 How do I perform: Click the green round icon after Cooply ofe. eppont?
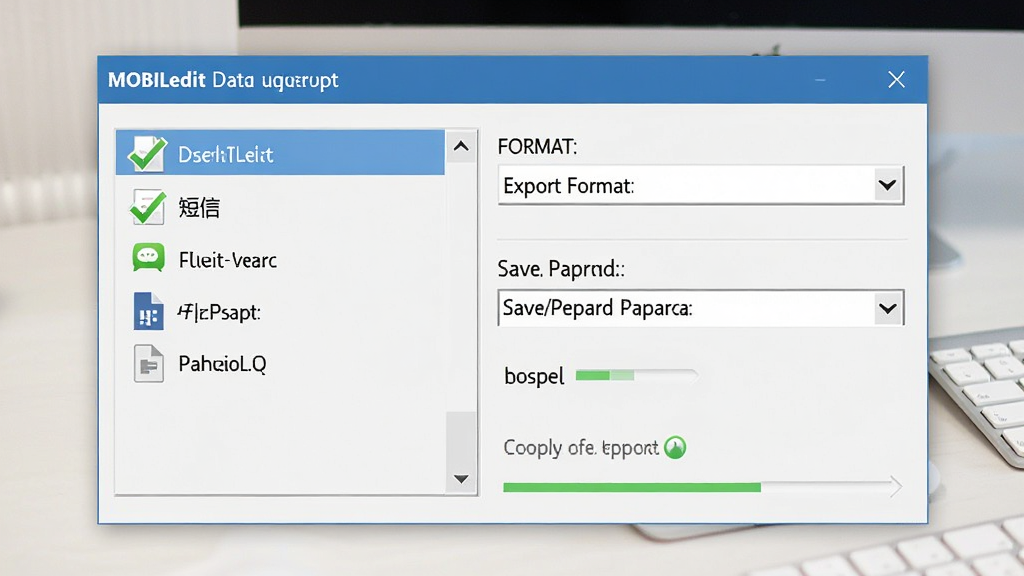[675, 447]
